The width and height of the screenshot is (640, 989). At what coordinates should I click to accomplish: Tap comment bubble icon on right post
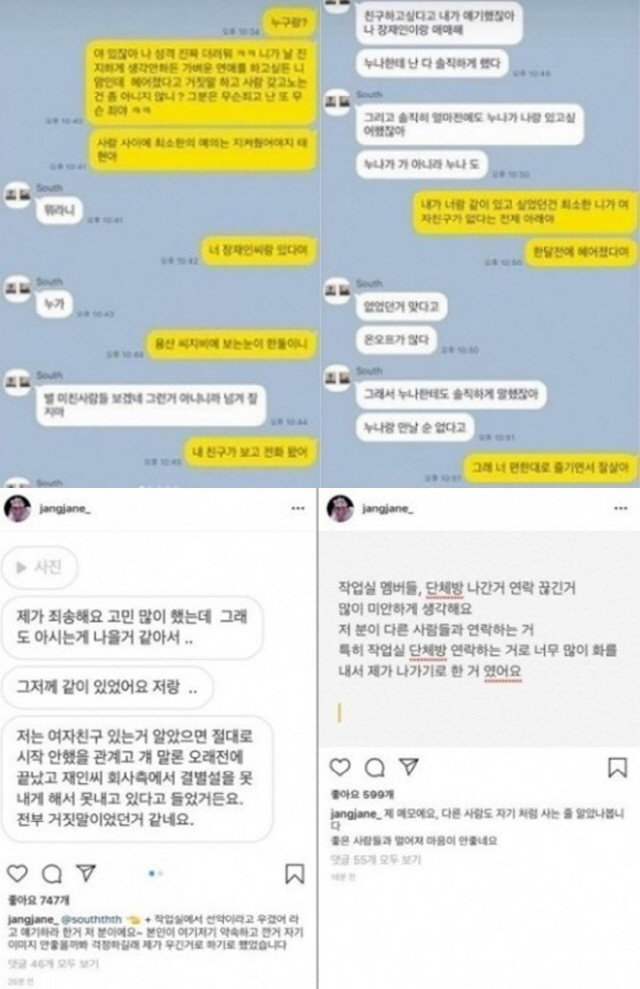pyautogui.click(x=375, y=768)
